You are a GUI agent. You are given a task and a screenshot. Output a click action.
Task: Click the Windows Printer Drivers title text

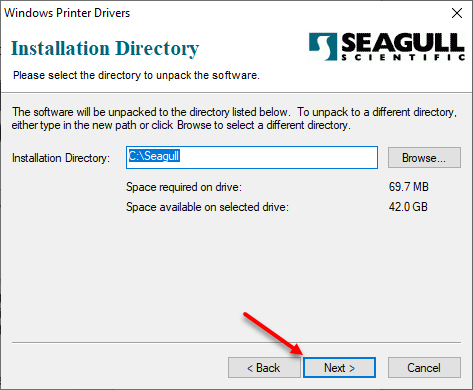pyautogui.click(x=67, y=13)
